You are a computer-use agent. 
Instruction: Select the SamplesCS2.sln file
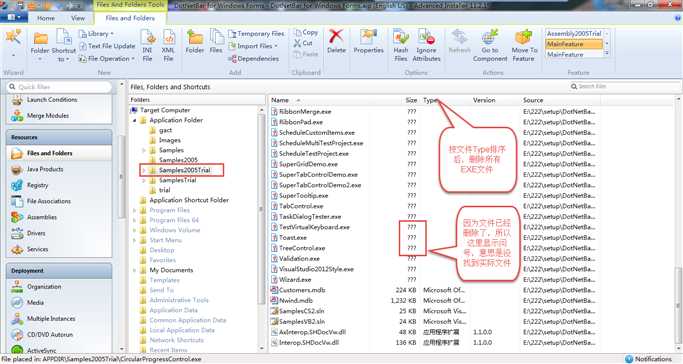(301, 311)
